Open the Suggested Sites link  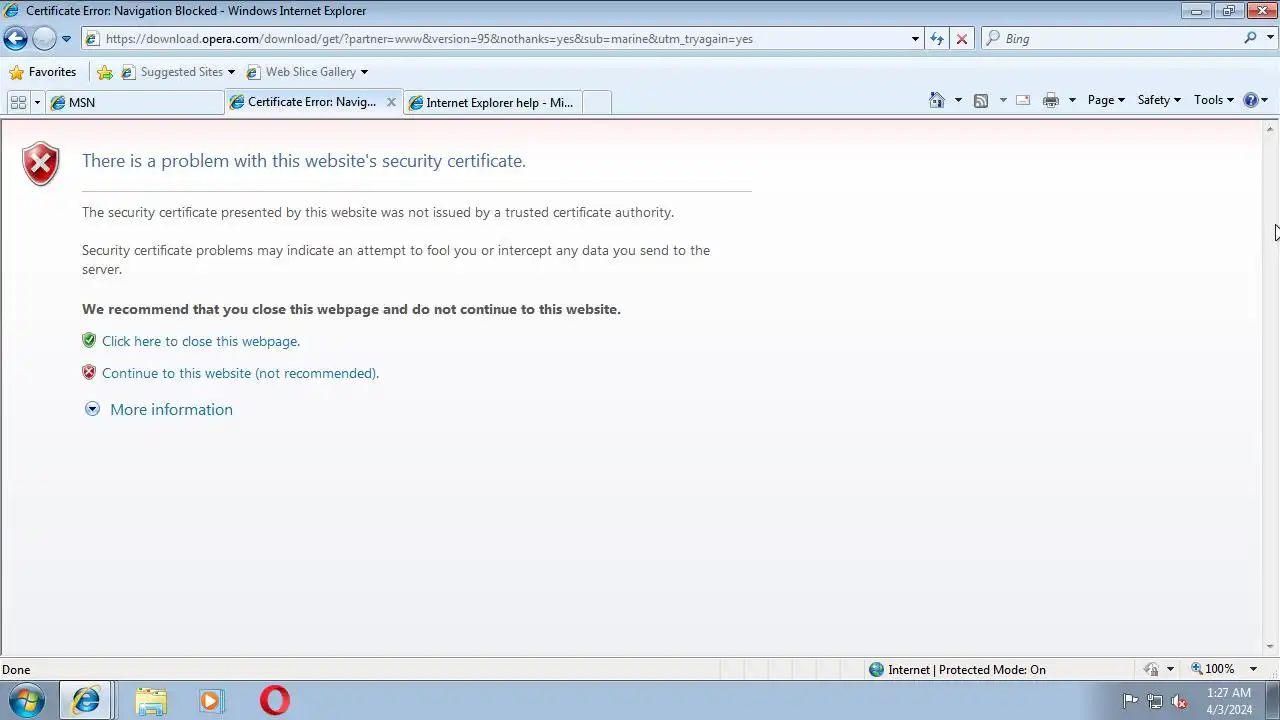(178, 72)
